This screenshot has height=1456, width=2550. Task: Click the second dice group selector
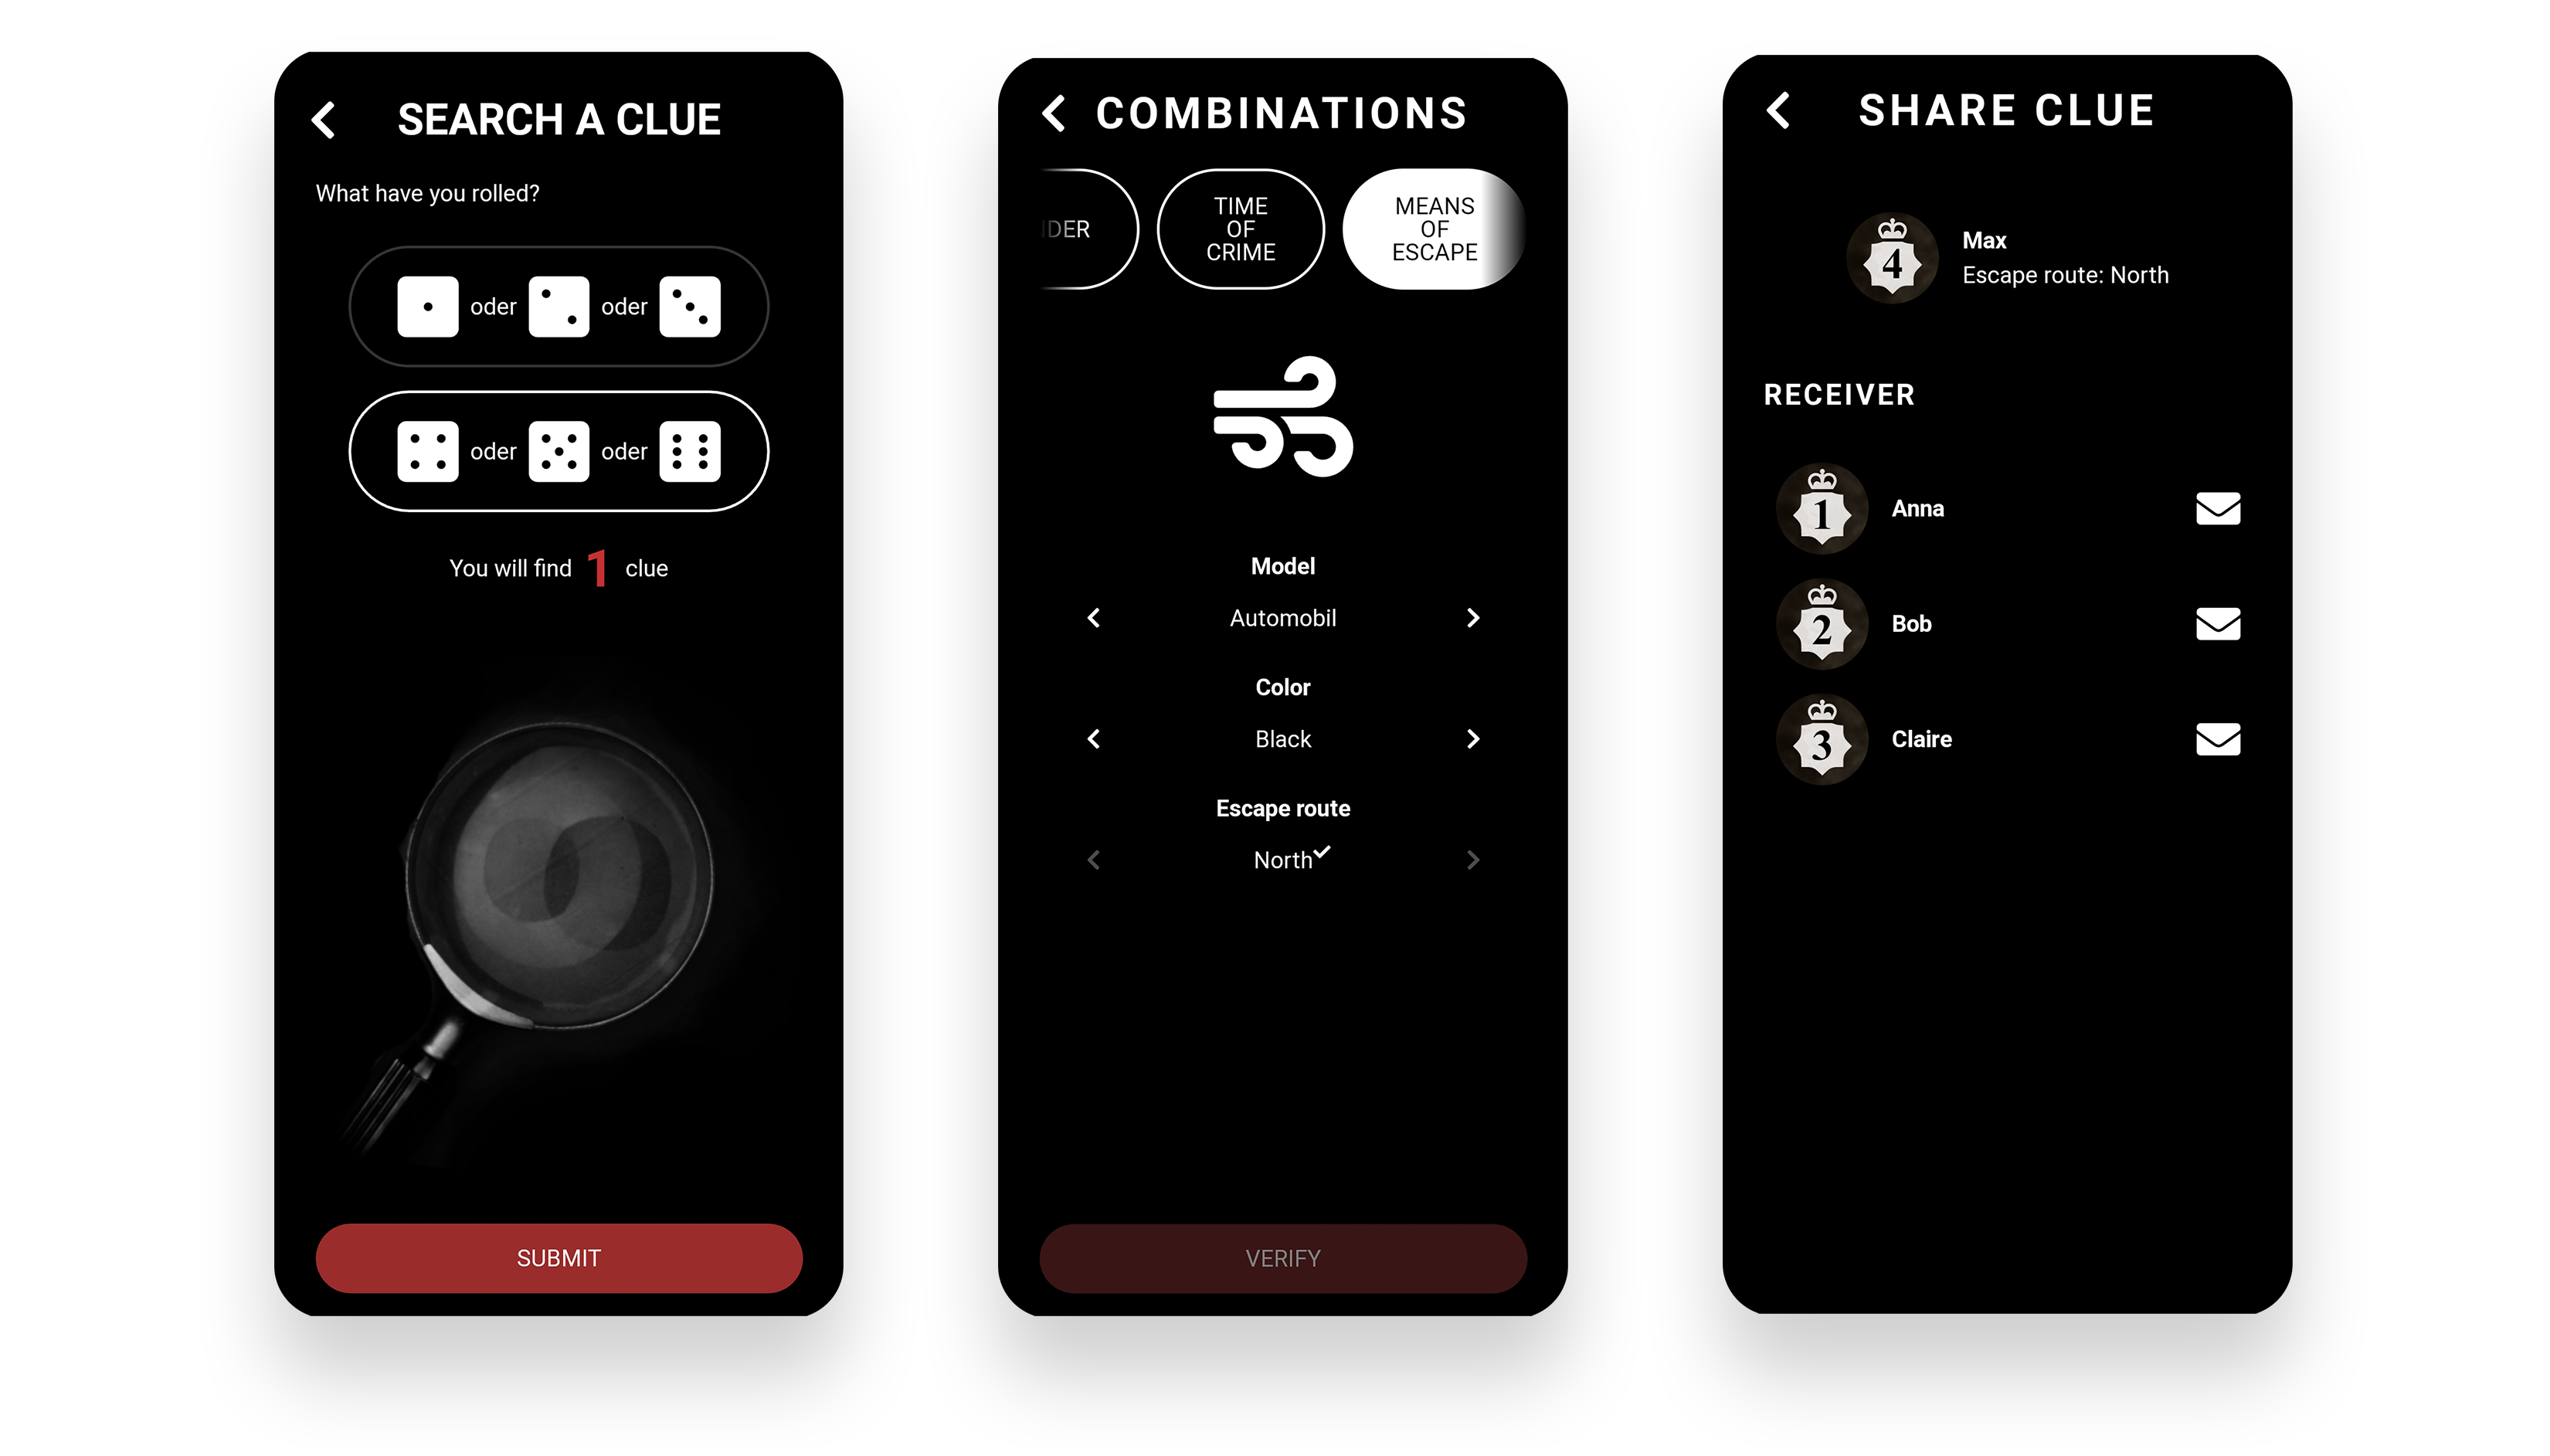pyautogui.click(x=559, y=450)
